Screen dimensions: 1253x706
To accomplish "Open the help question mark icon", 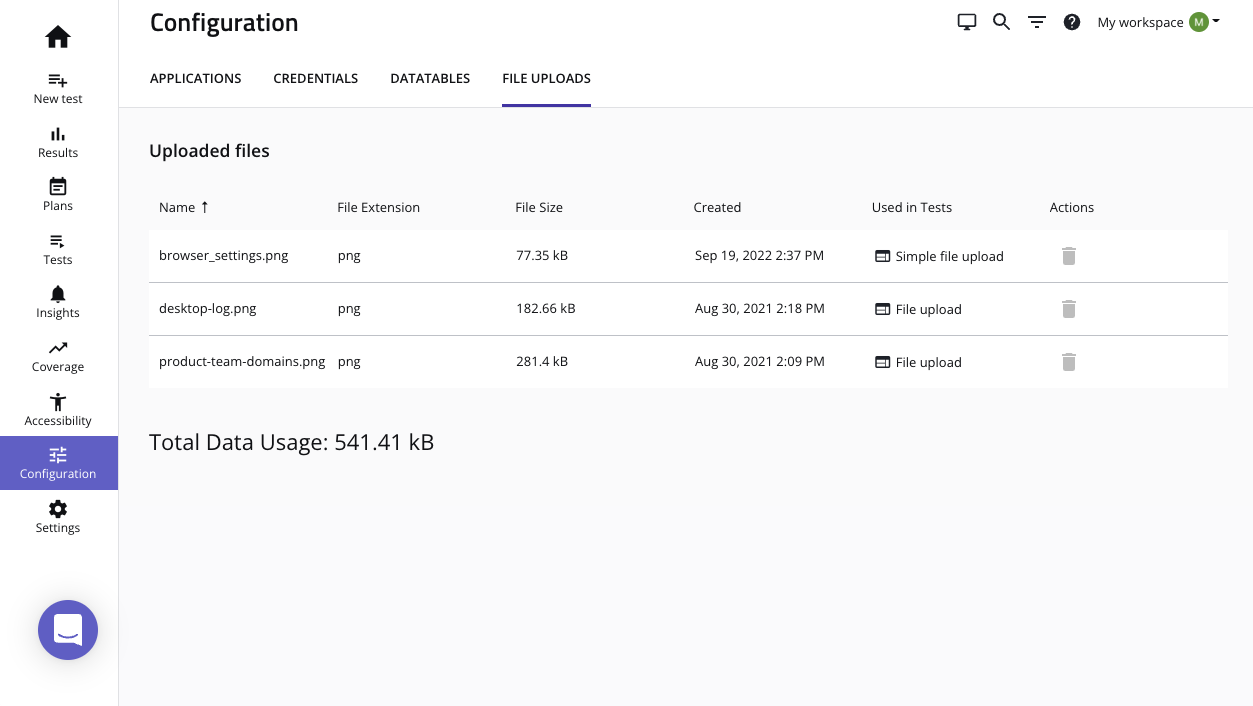I will coord(1072,22).
